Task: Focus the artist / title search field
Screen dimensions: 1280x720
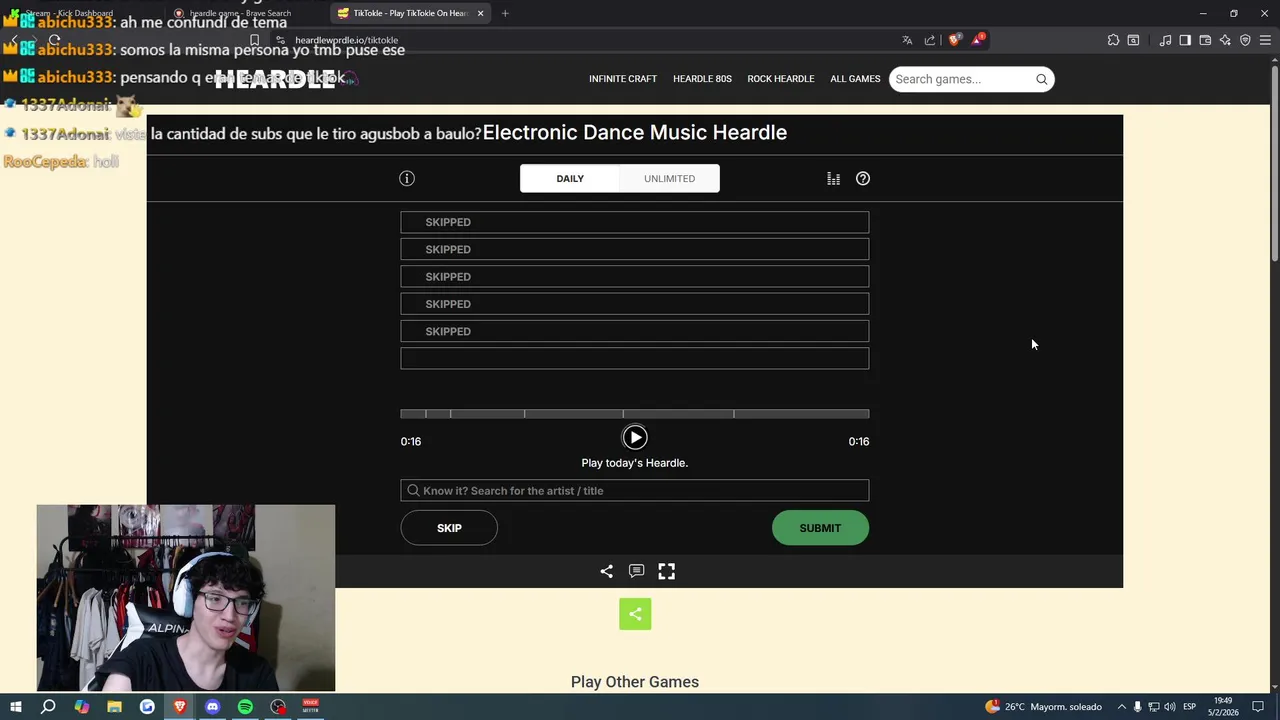Action: pos(635,490)
